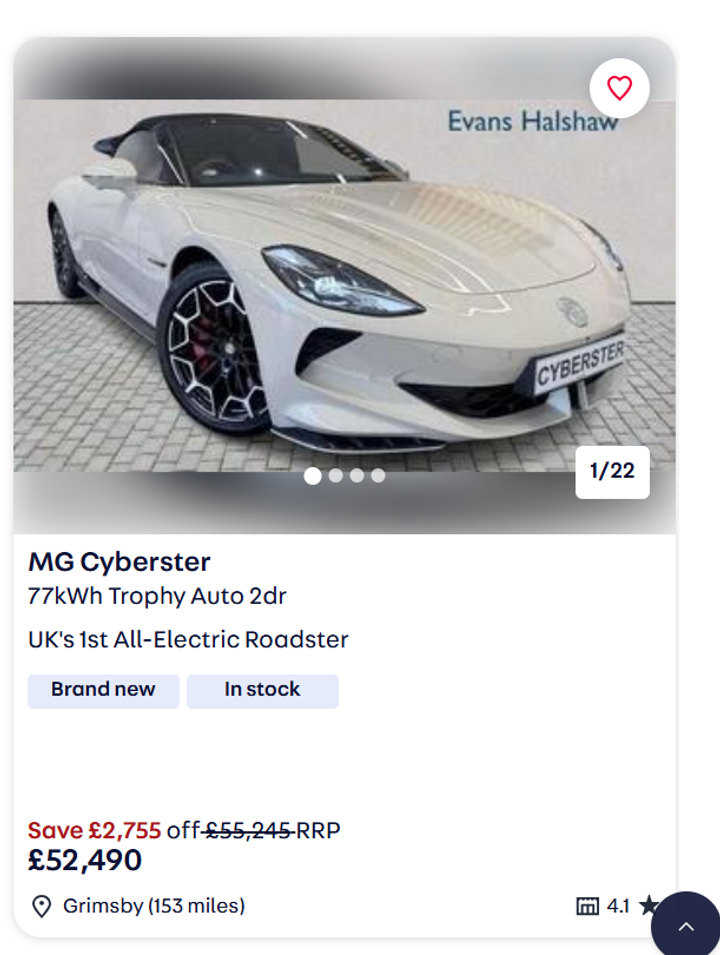This screenshot has width=720, height=955.
Task: Click the Save £2,755 off RRP text
Action: (184, 830)
